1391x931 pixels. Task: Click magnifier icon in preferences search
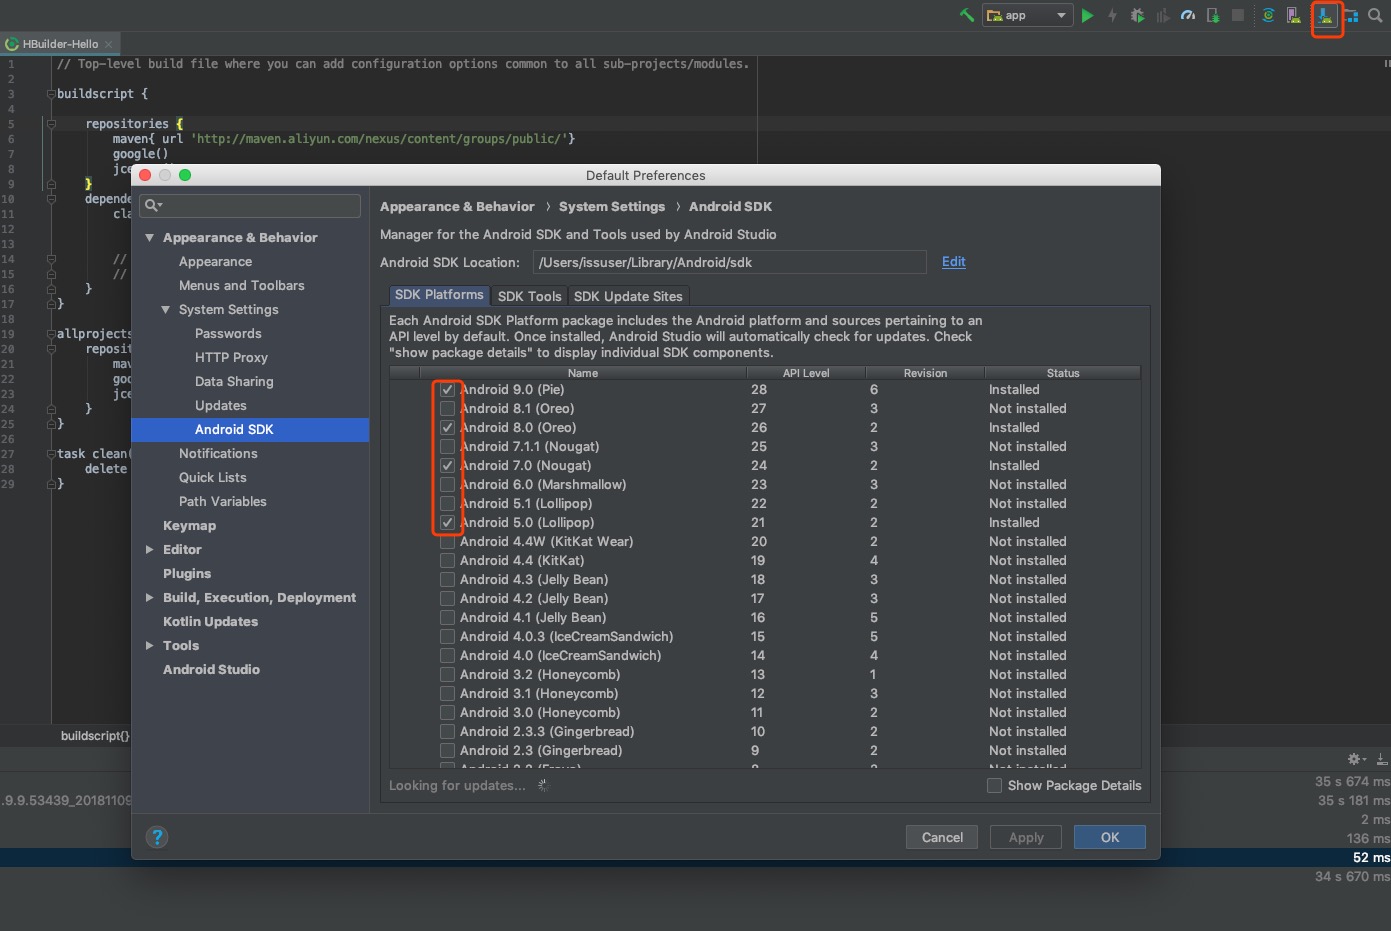point(152,205)
